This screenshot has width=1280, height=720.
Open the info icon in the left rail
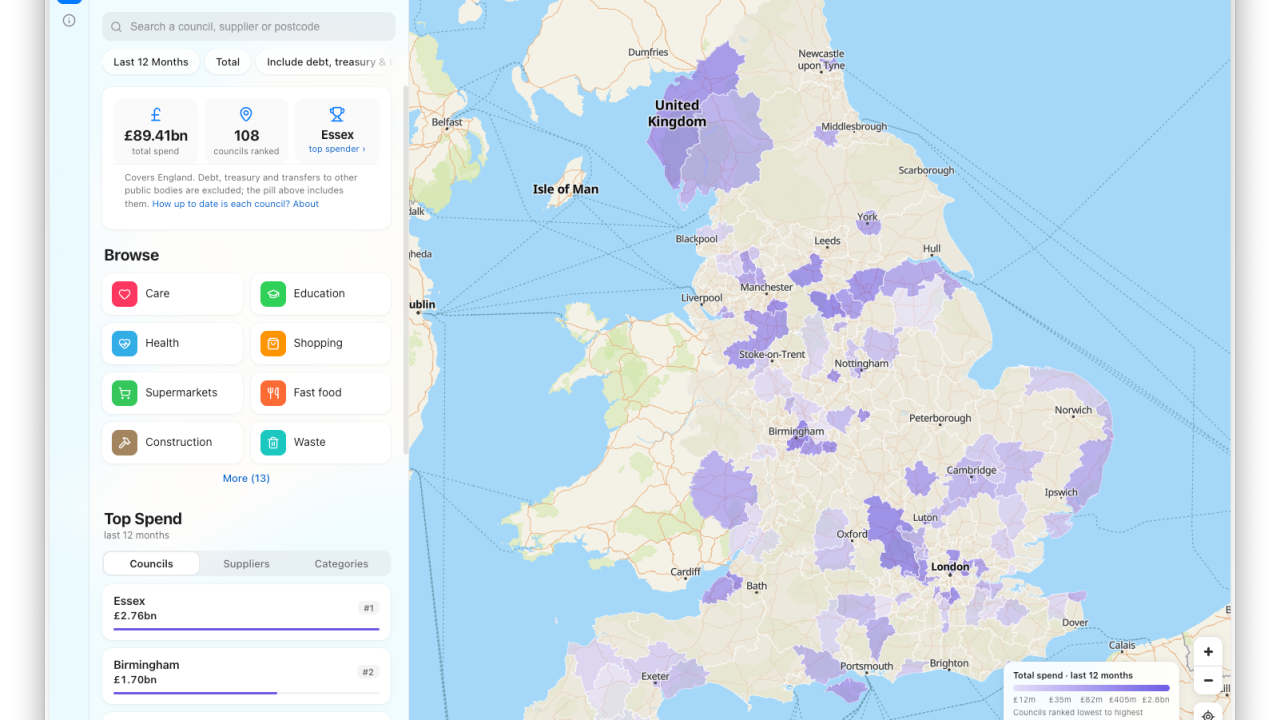coord(69,20)
